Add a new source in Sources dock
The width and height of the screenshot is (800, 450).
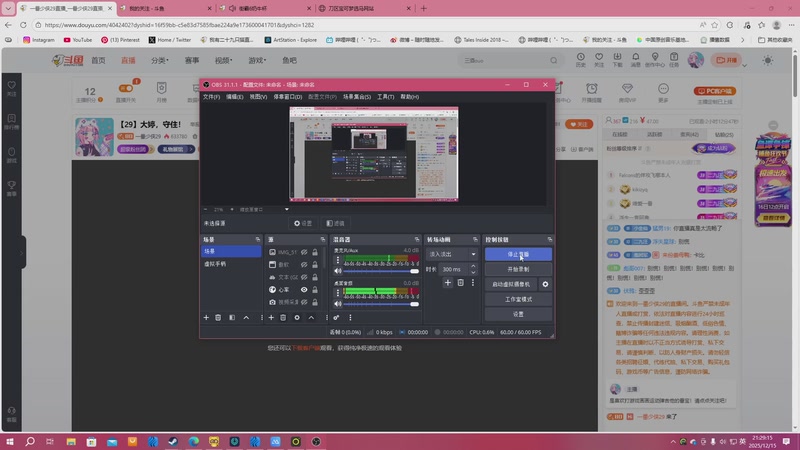click(271, 317)
